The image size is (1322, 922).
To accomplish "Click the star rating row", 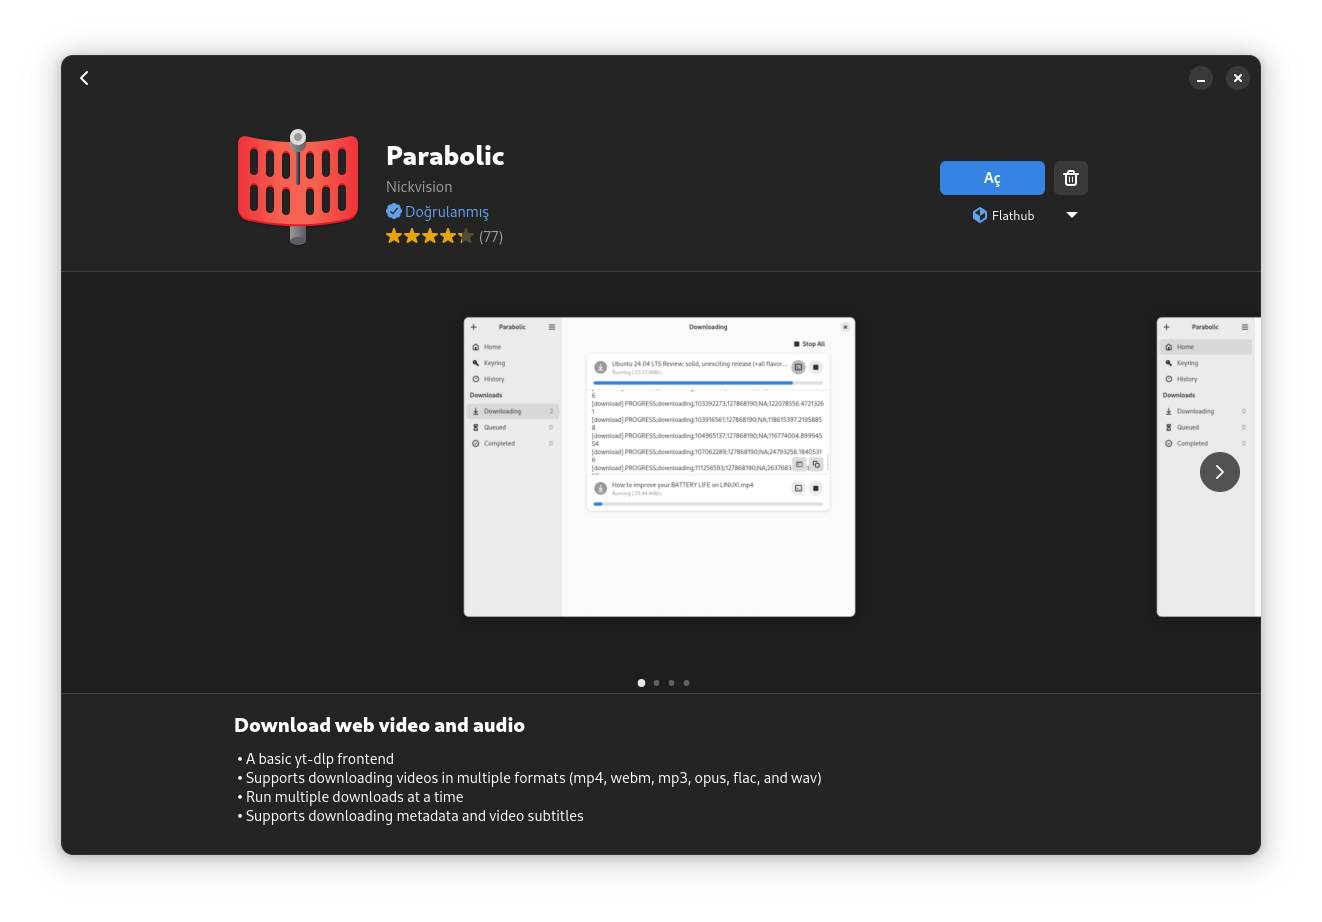I will pyautogui.click(x=429, y=237).
